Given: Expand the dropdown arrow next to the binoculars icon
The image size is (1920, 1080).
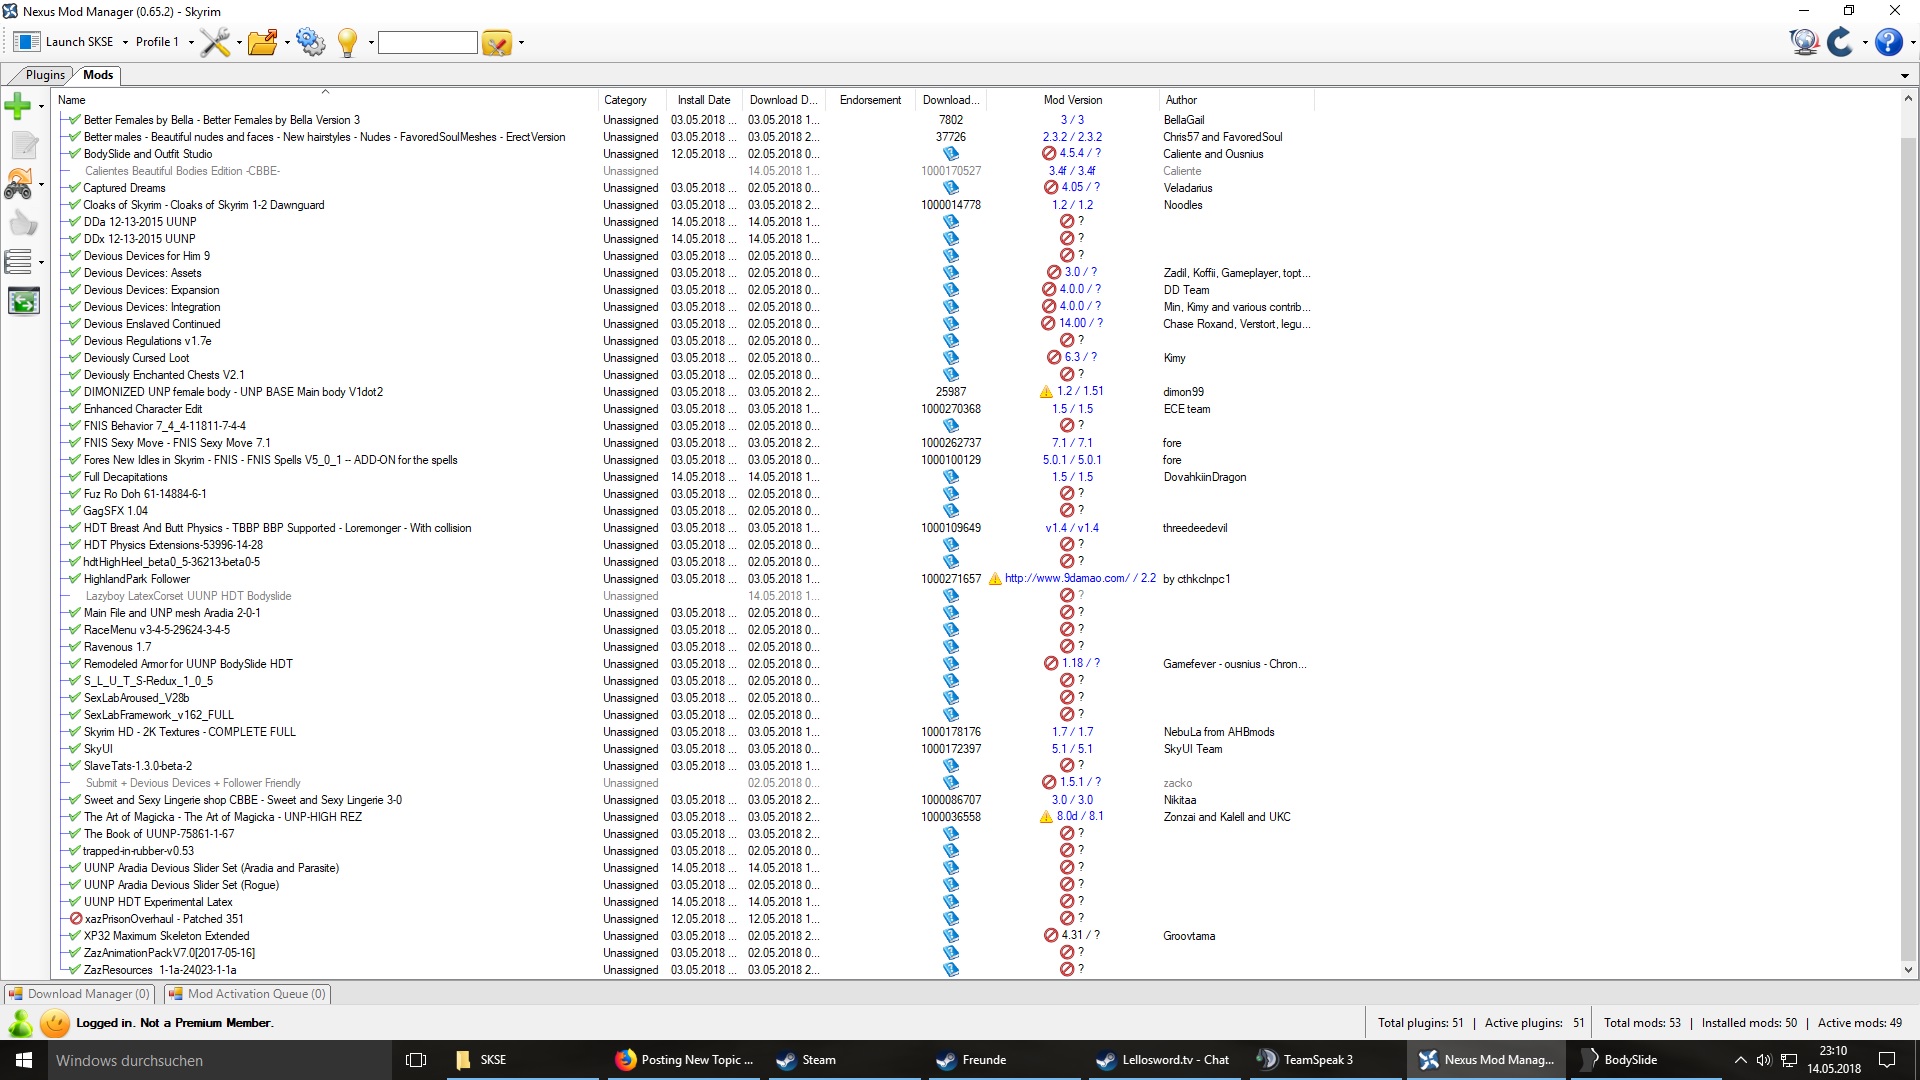Looking at the screenshot, I should tap(41, 185).
